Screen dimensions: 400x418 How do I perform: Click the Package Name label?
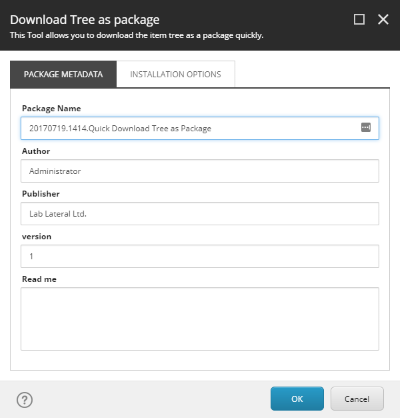(x=51, y=108)
